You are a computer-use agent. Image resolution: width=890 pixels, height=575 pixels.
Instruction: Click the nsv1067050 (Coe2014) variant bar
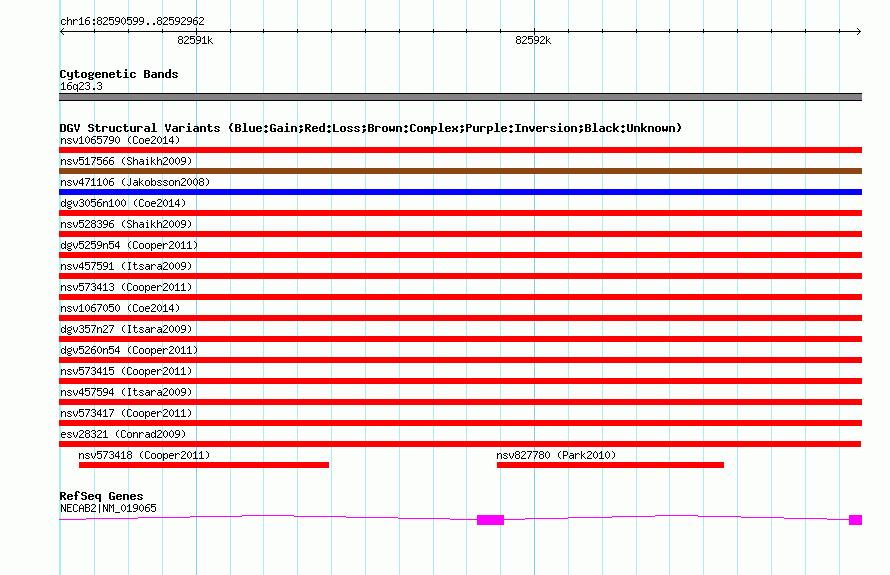(x=460, y=318)
